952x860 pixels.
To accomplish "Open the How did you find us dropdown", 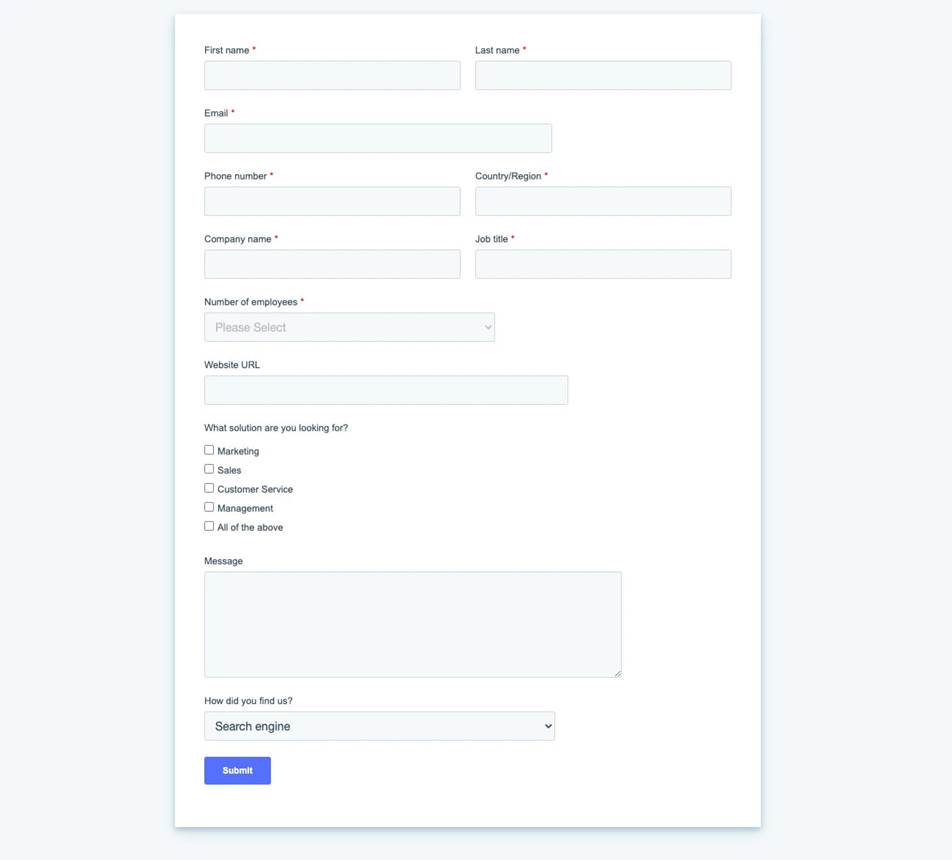I will point(379,726).
